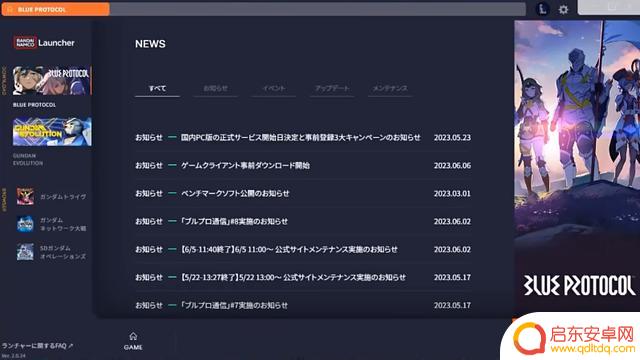Viewport: 640px width, 360px height.
Task: Click the NEWS heading
Action: [150, 44]
